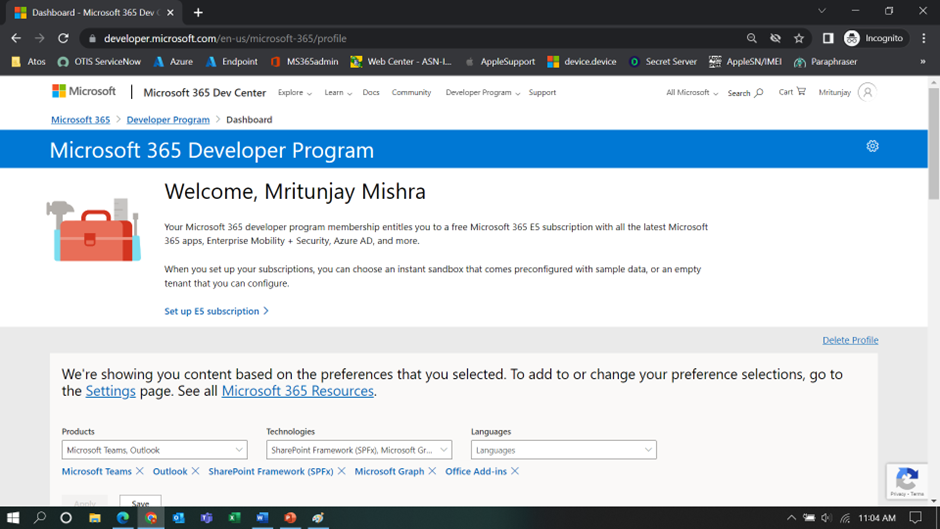This screenshot has width=940, height=529.
Task: Click the Delete Profile link
Action: point(850,340)
